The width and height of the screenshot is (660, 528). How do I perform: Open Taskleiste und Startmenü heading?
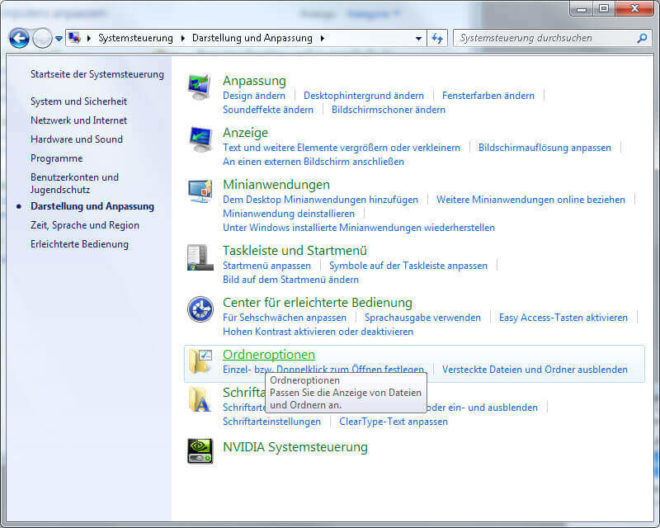point(295,251)
